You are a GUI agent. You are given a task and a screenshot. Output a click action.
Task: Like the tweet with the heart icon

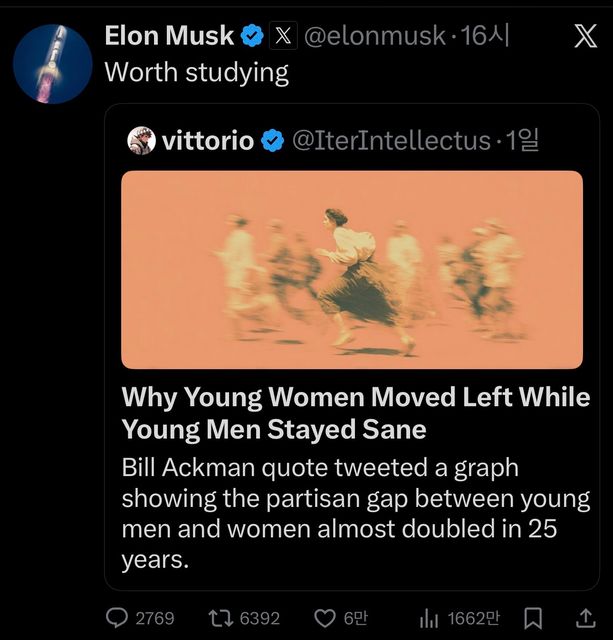[325, 618]
